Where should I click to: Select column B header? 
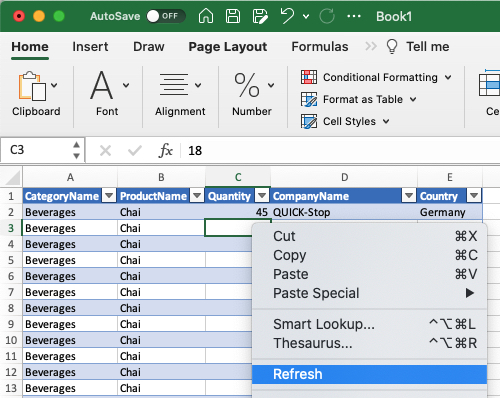click(x=161, y=177)
